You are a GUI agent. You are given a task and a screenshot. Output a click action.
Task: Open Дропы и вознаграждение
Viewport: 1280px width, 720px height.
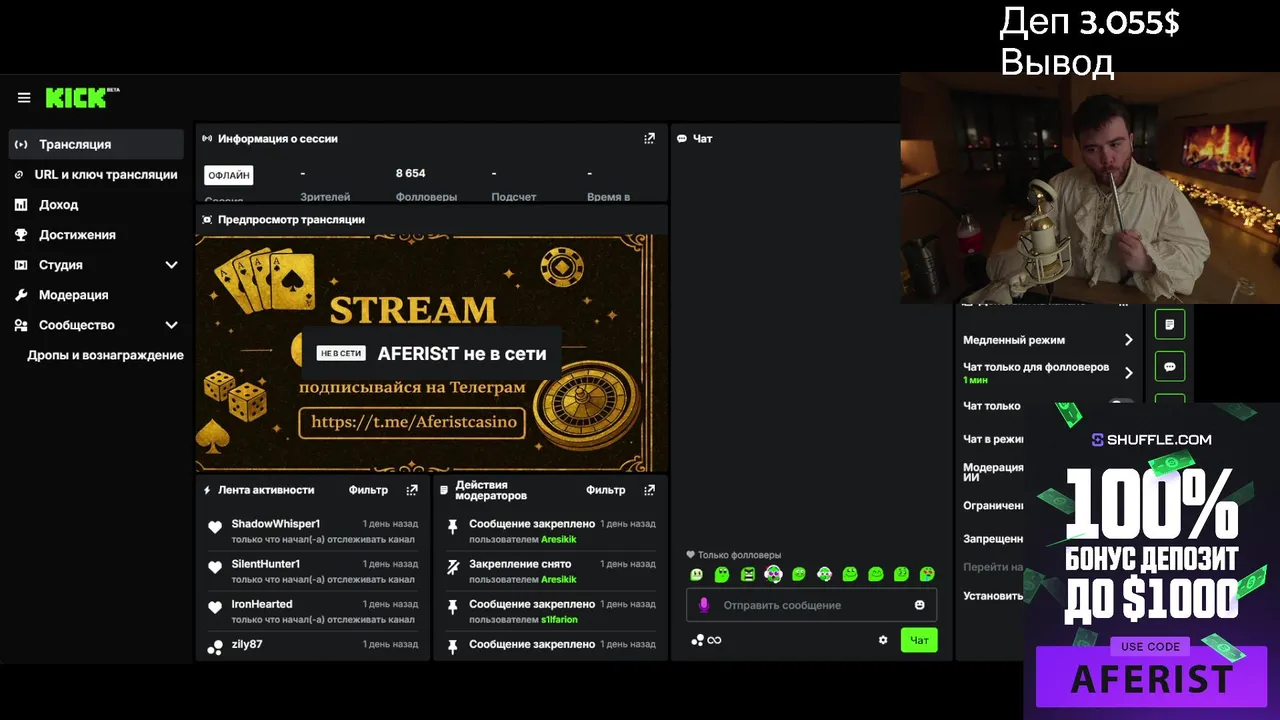coord(105,355)
